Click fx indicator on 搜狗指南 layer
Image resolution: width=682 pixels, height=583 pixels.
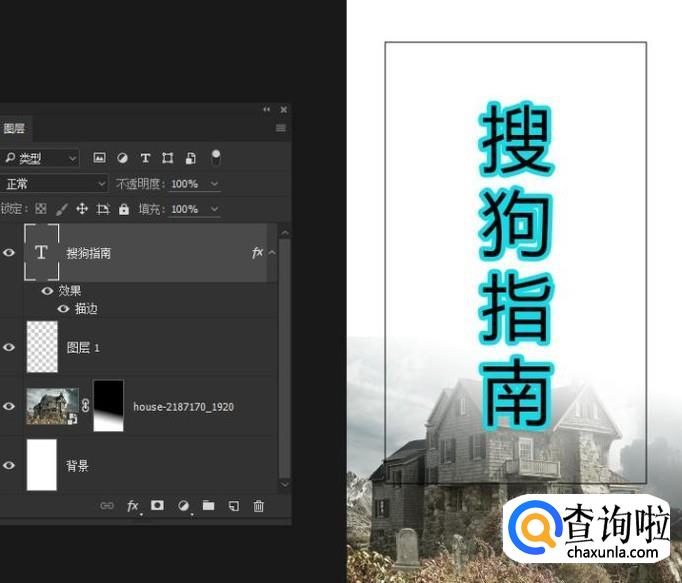(x=257, y=252)
